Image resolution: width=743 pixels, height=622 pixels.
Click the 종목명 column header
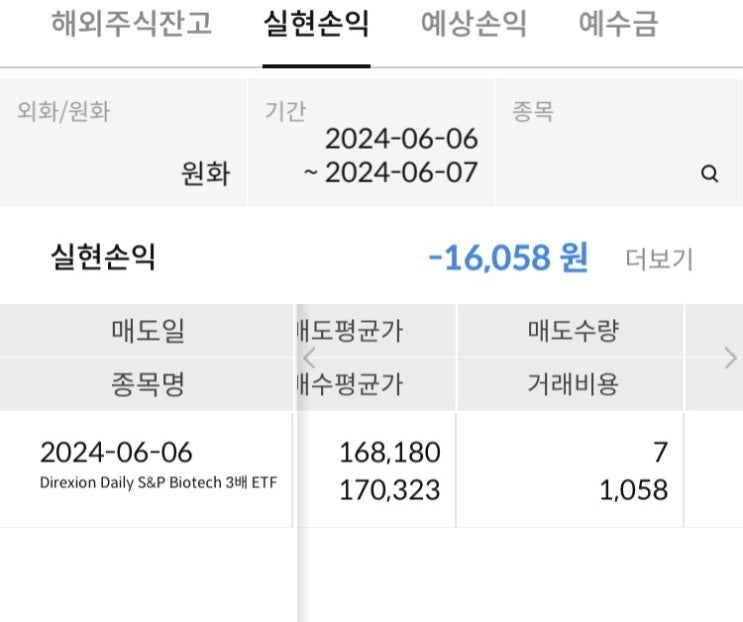click(148, 384)
